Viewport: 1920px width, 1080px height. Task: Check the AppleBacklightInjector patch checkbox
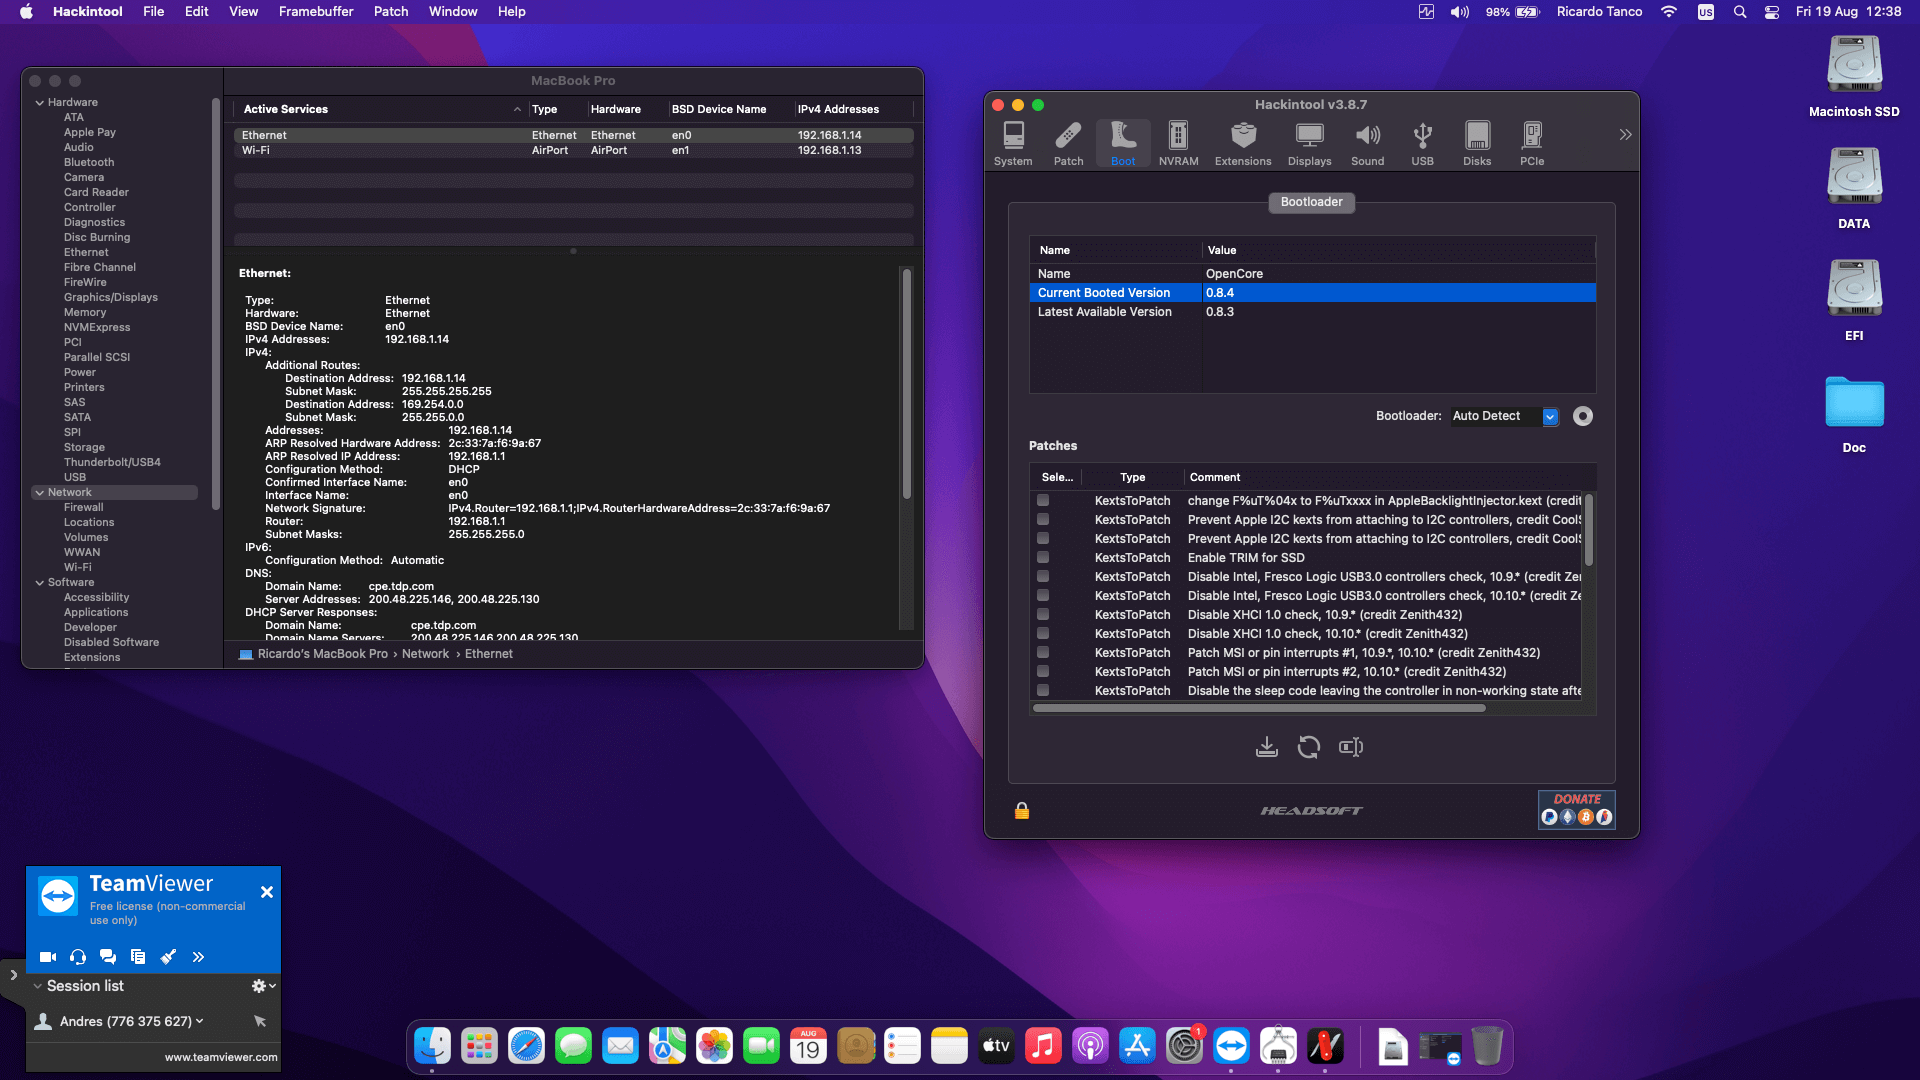(x=1043, y=501)
